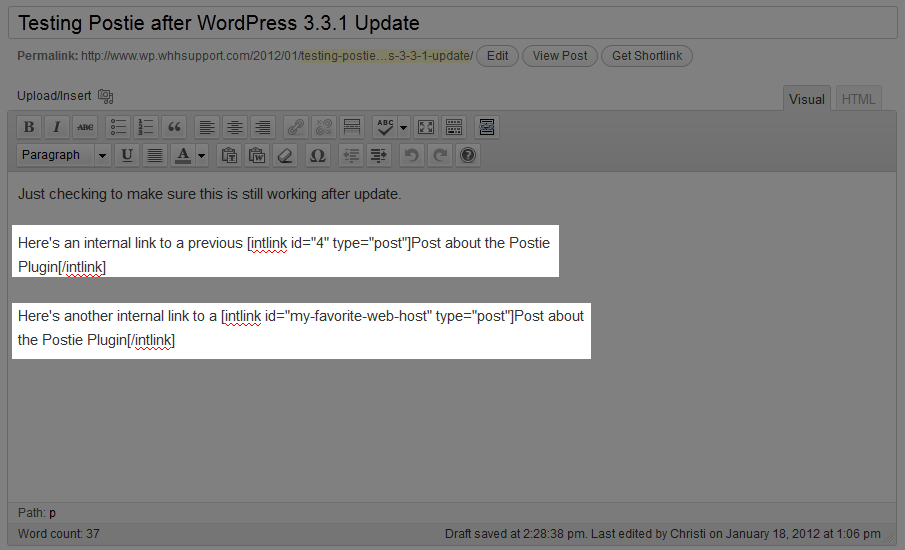Toggle the kitchen sink toolbar row
This screenshot has width=905, height=550.
tap(454, 127)
